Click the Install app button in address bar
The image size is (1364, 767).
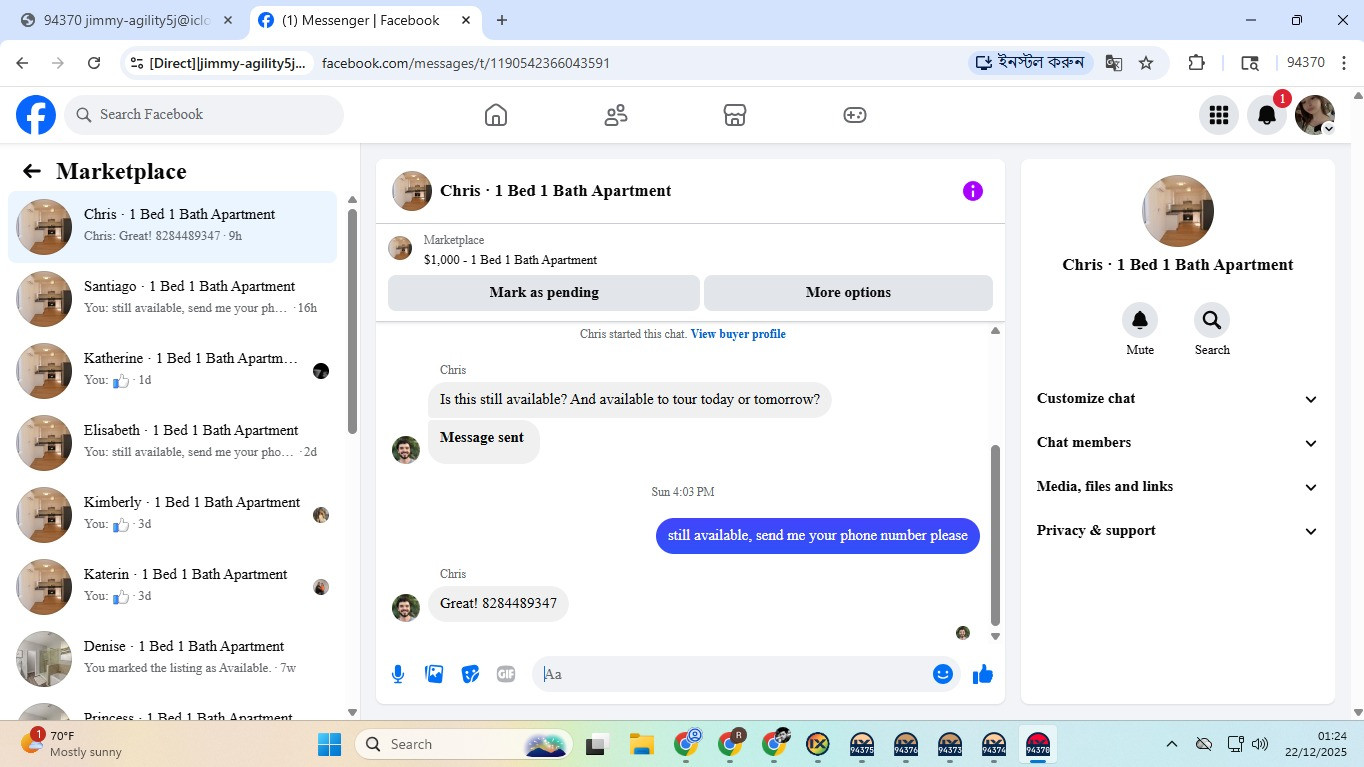tap(1030, 63)
